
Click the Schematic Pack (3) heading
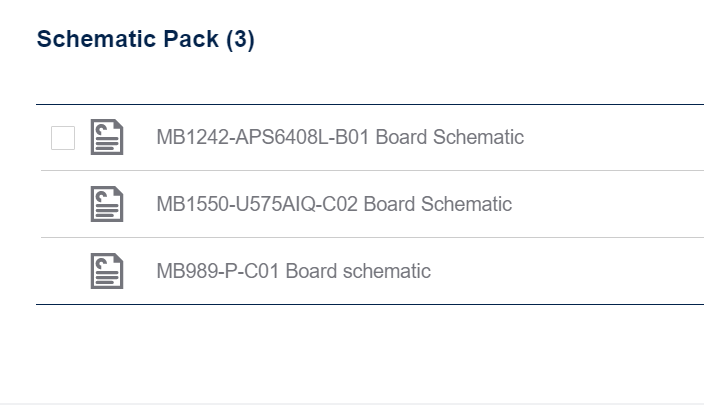[145, 39]
